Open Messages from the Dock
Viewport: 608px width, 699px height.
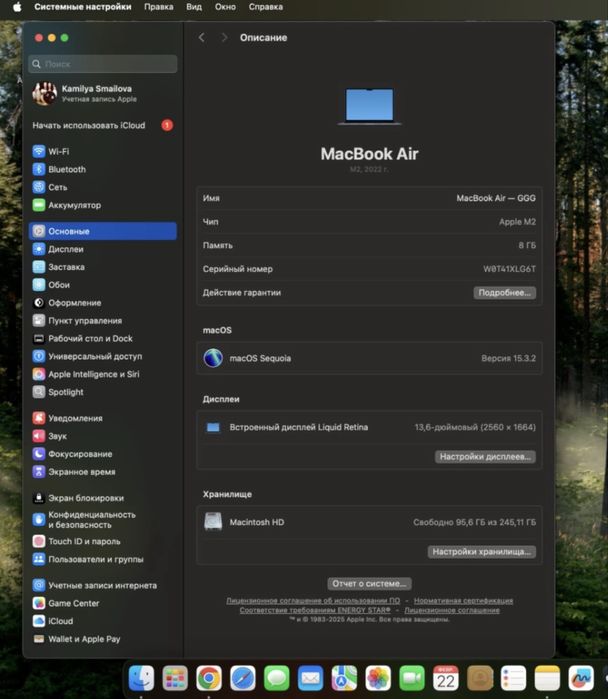pos(277,678)
